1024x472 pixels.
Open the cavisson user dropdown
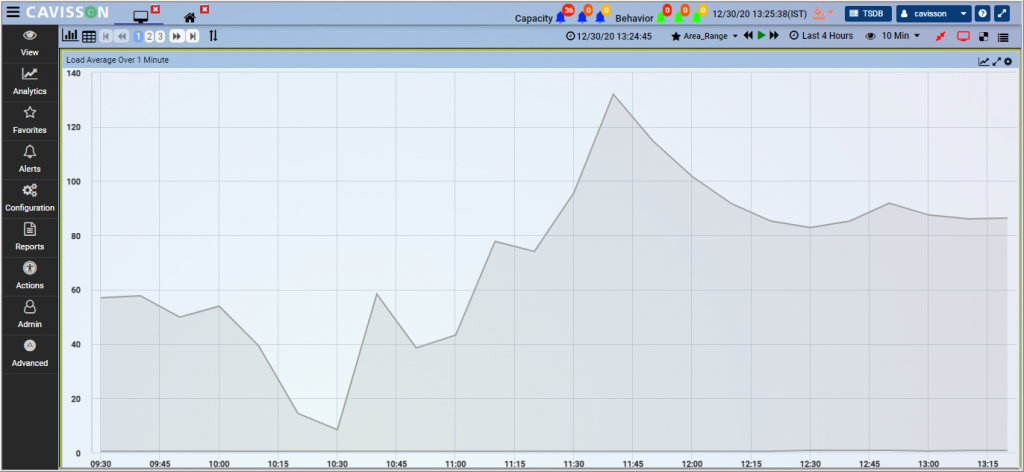(x=934, y=14)
